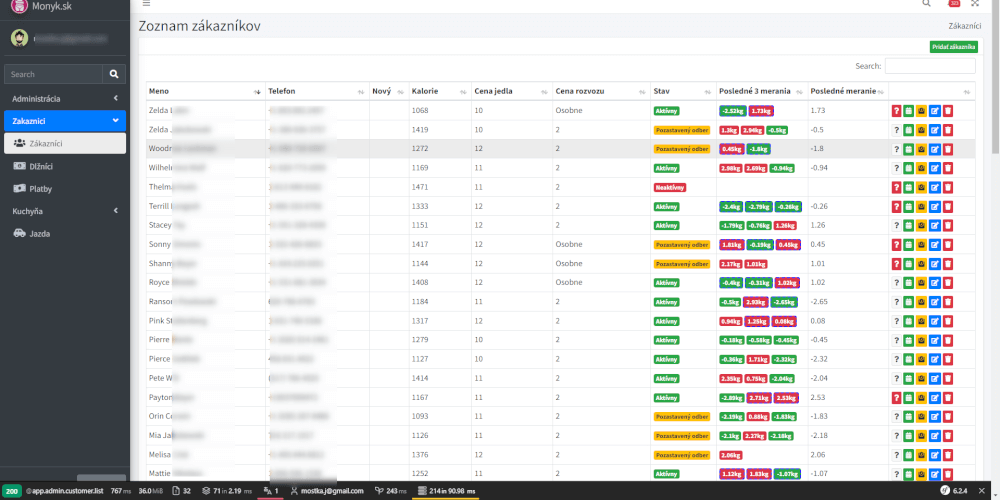
Task: Go to Jazda in the sidebar
Action: click(x=40, y=234)
